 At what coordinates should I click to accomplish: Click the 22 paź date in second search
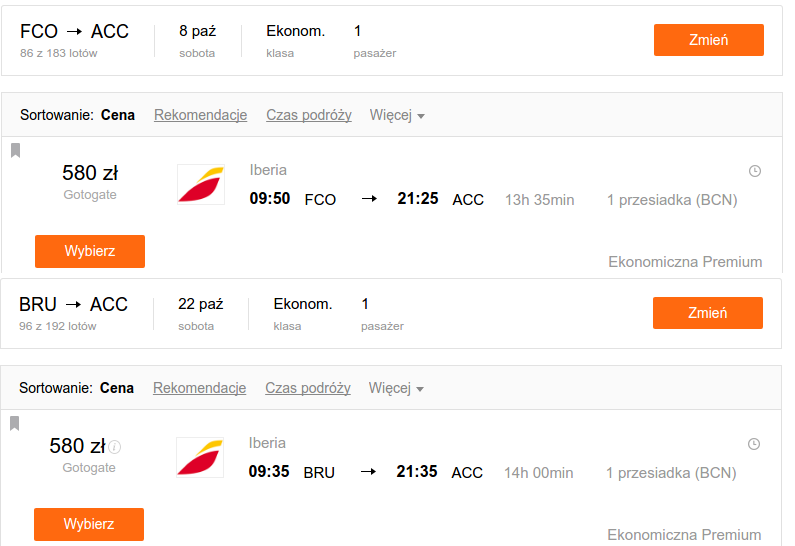point(201,304)
